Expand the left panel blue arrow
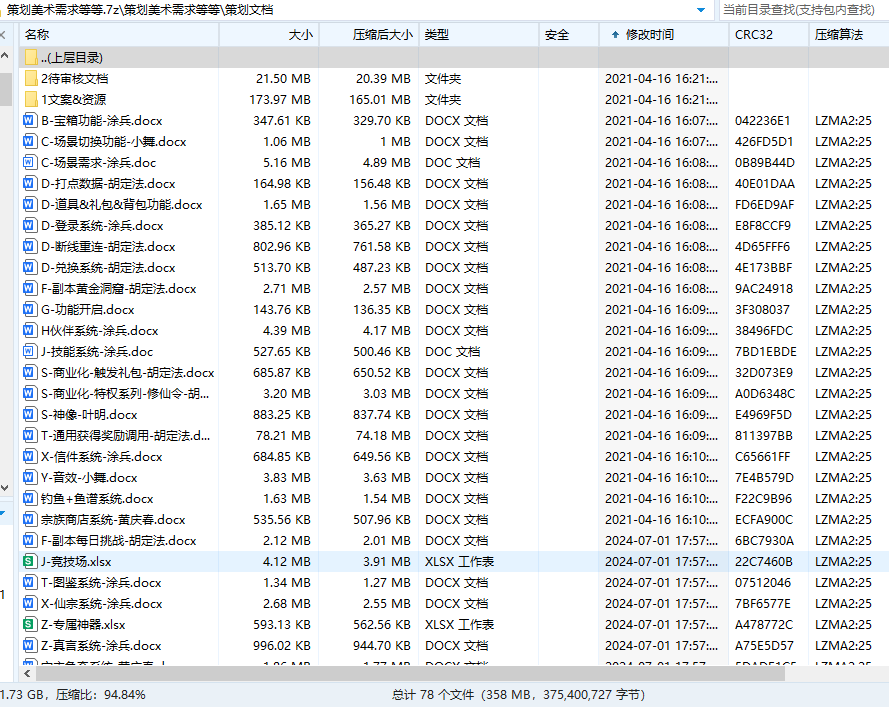The image size is (889, 707). click(4, 516)
